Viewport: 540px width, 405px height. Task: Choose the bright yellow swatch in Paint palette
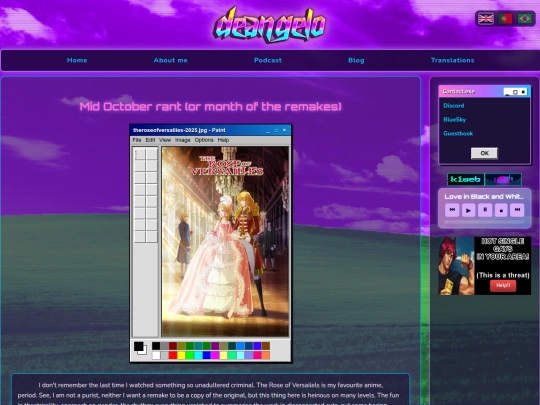pyautogui.click(x=181, y=355)
